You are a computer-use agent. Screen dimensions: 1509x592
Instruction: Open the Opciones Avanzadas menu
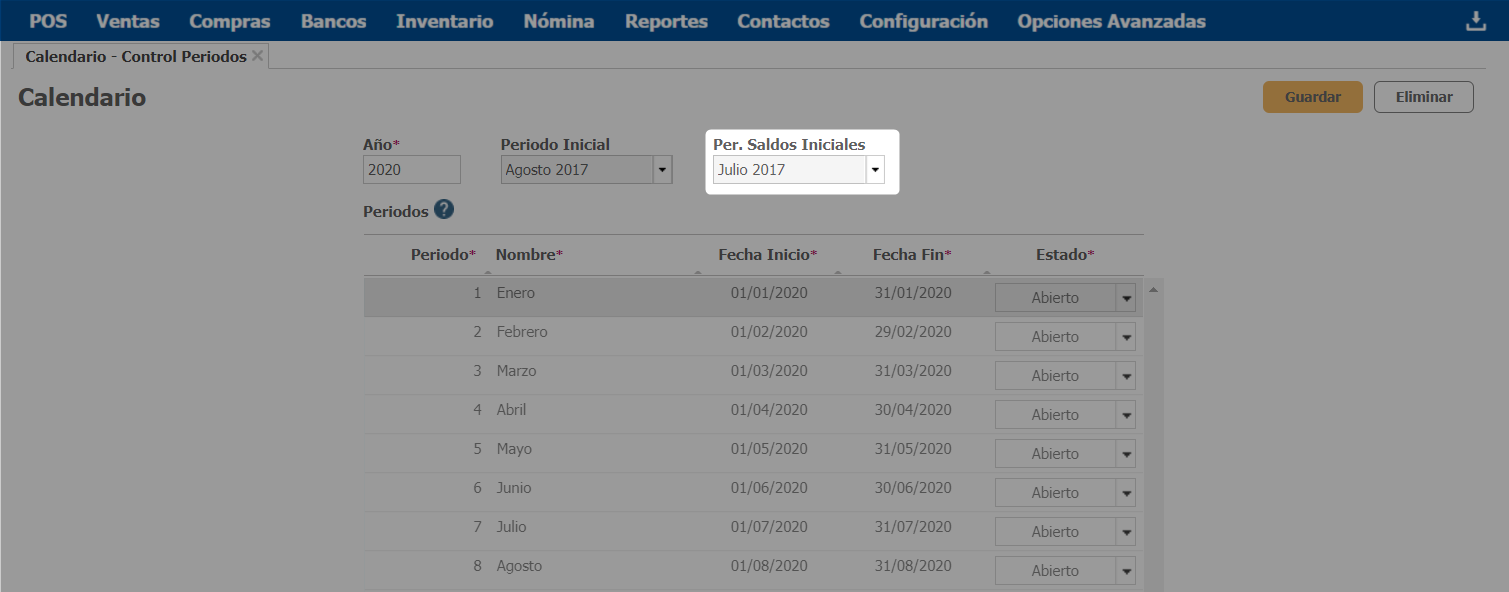coord(1111,21)
